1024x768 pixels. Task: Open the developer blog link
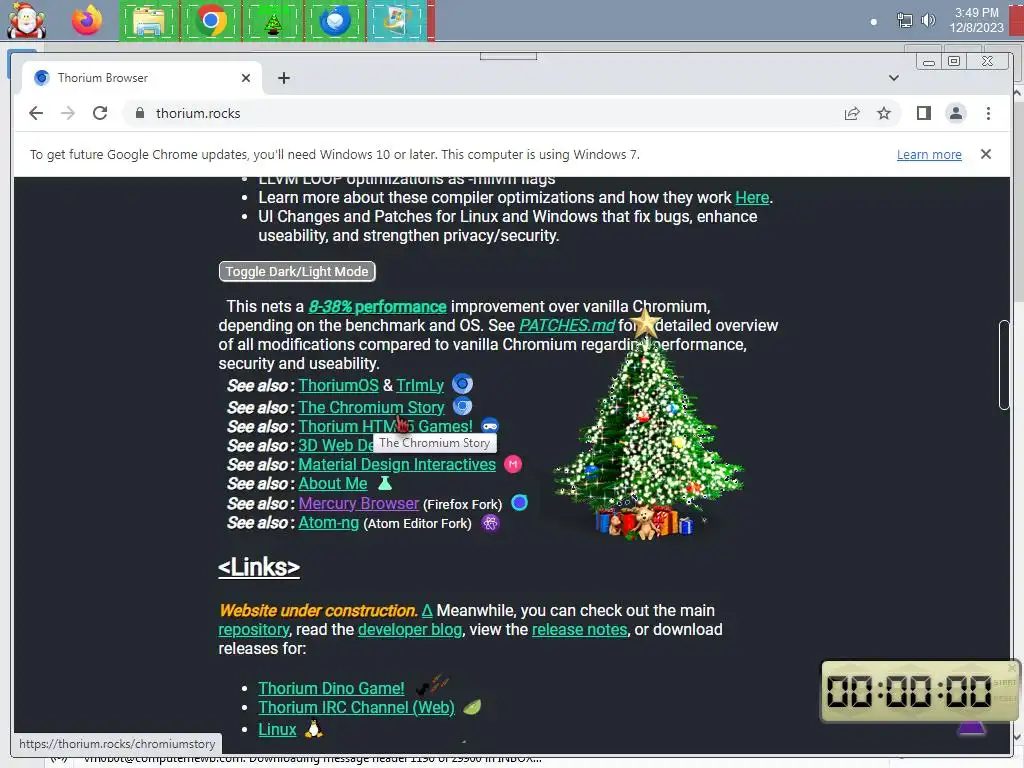(409, 630)
